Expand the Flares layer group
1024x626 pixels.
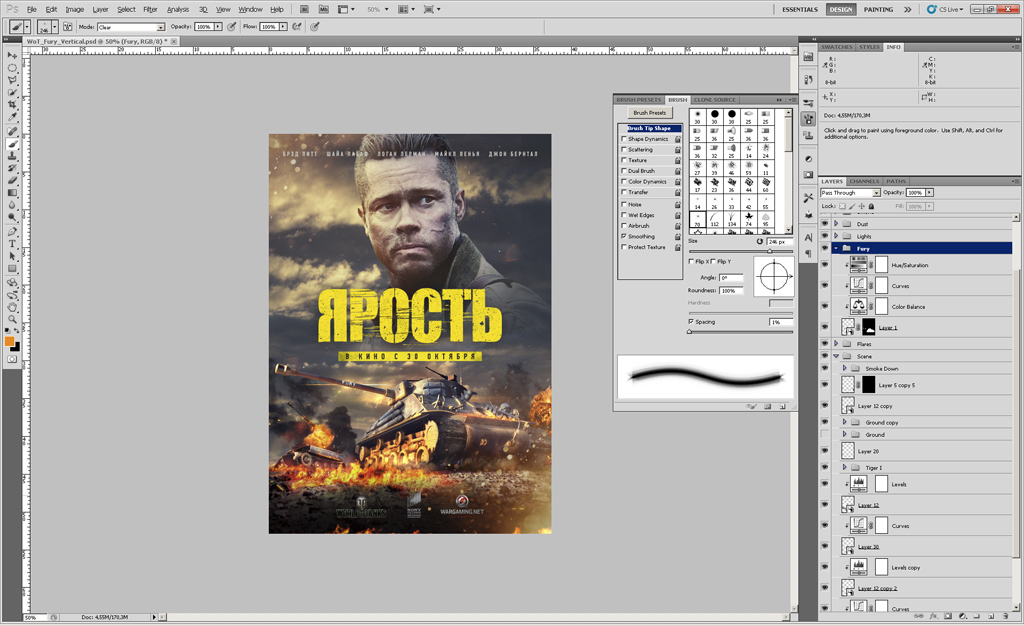click(836, 344)
